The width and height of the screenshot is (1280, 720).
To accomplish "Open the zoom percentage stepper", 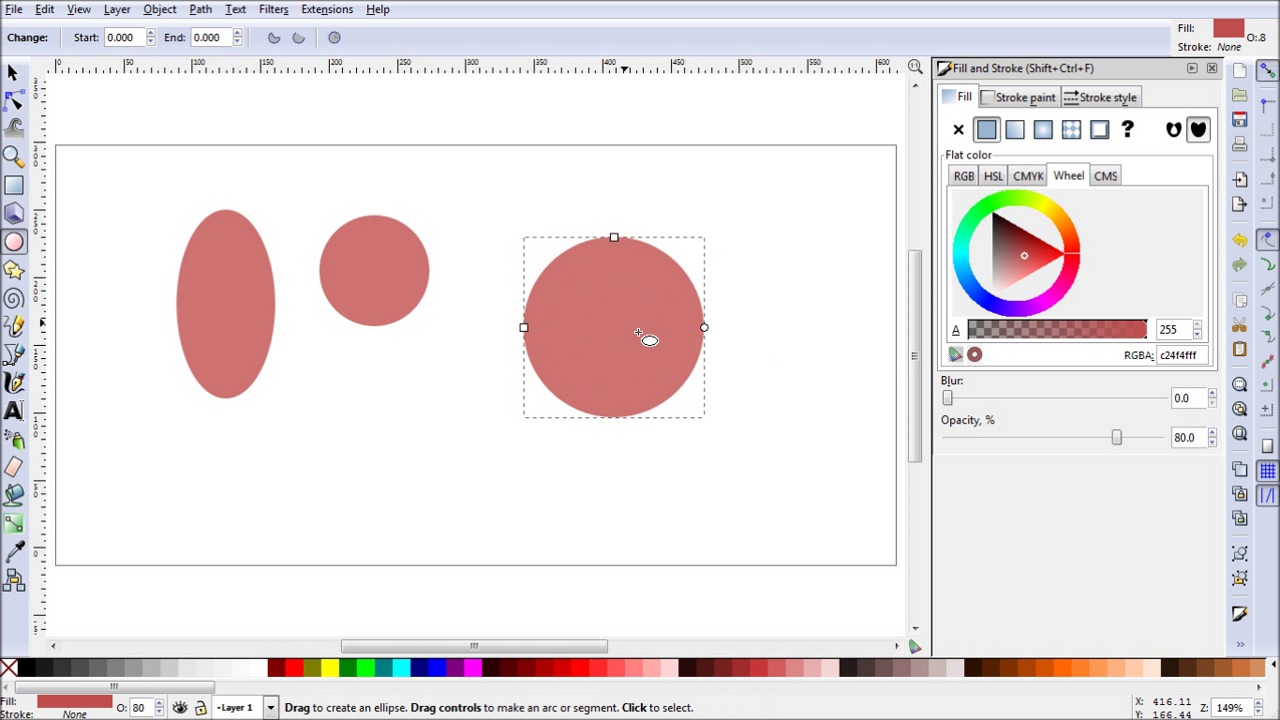I will pyautogui.click(x=1258, y=708).
